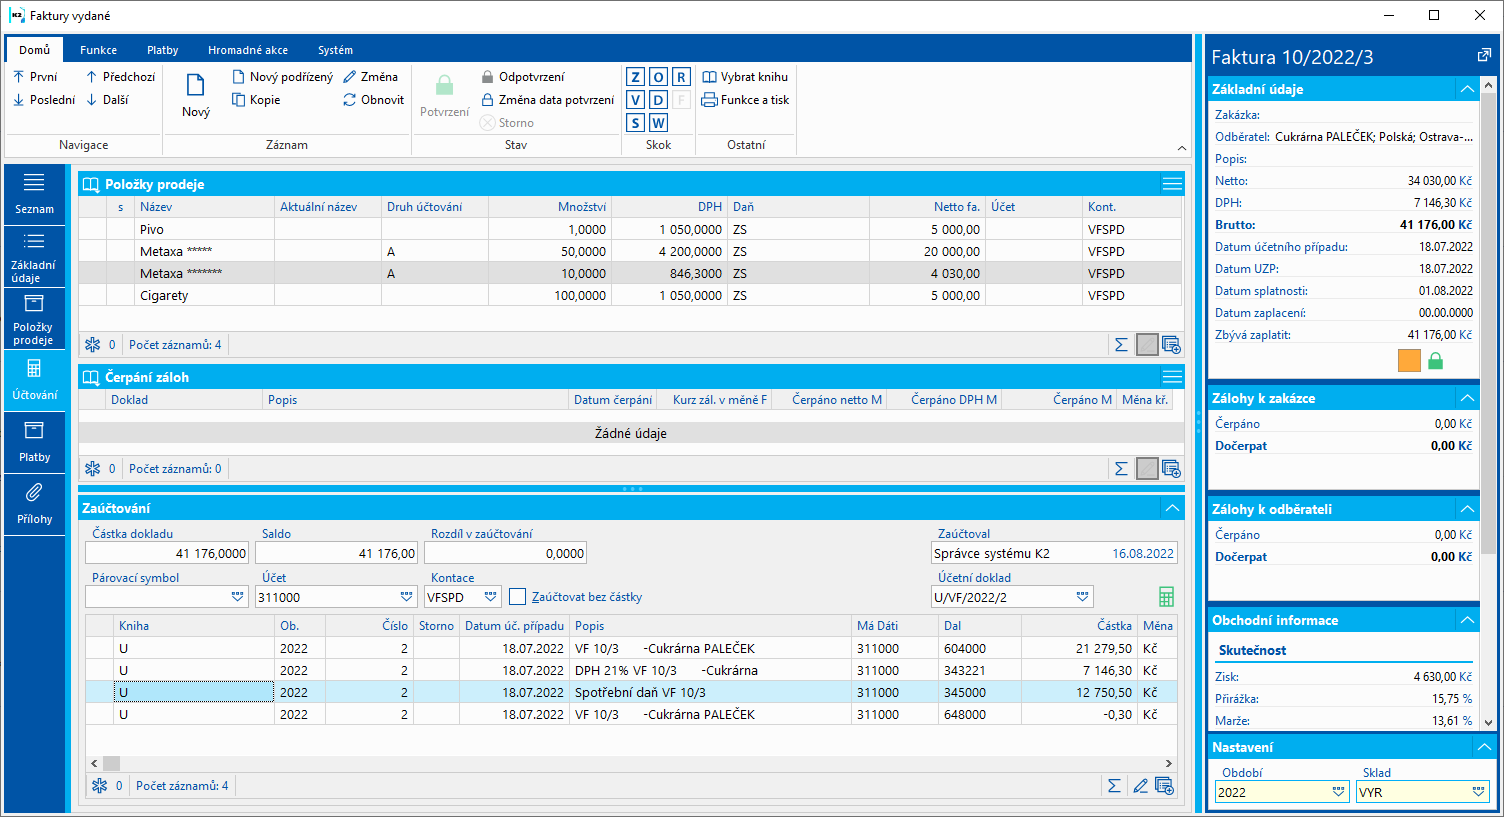Toggle the gray square button in Čerpání záloh footer
1504x817 pixels.
(1147, 469)
